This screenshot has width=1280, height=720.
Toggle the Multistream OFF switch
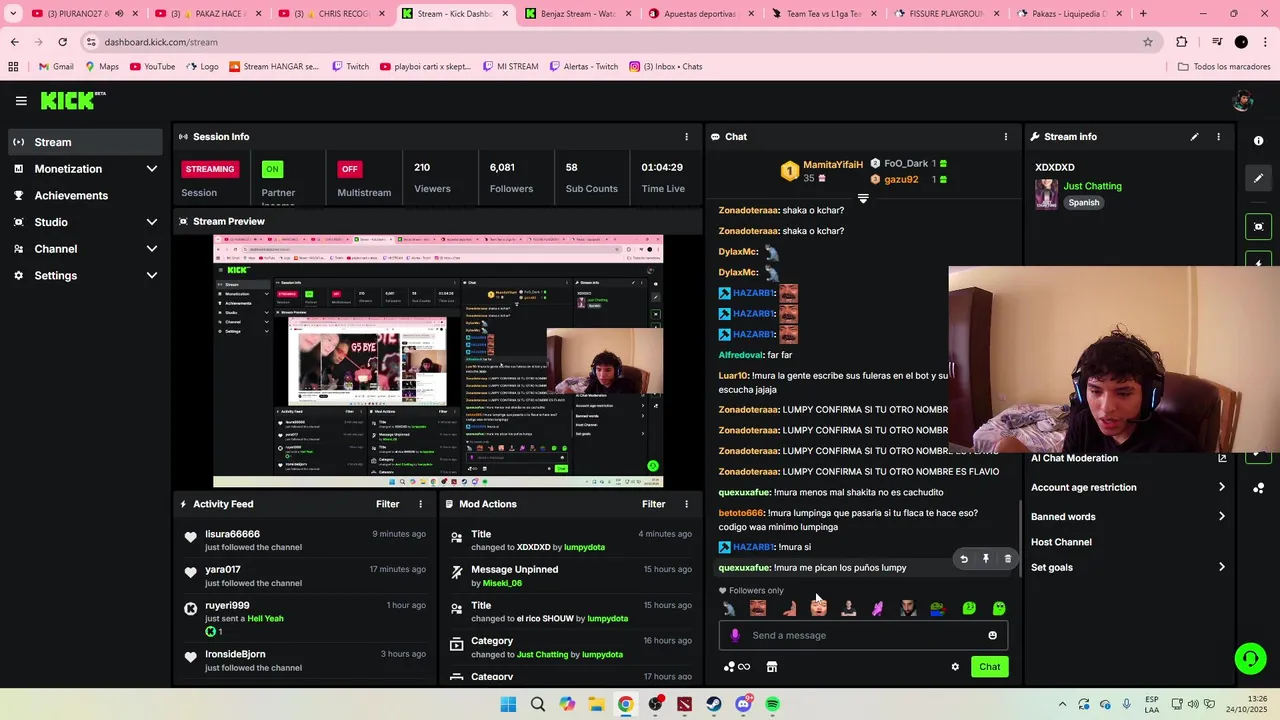349,169
